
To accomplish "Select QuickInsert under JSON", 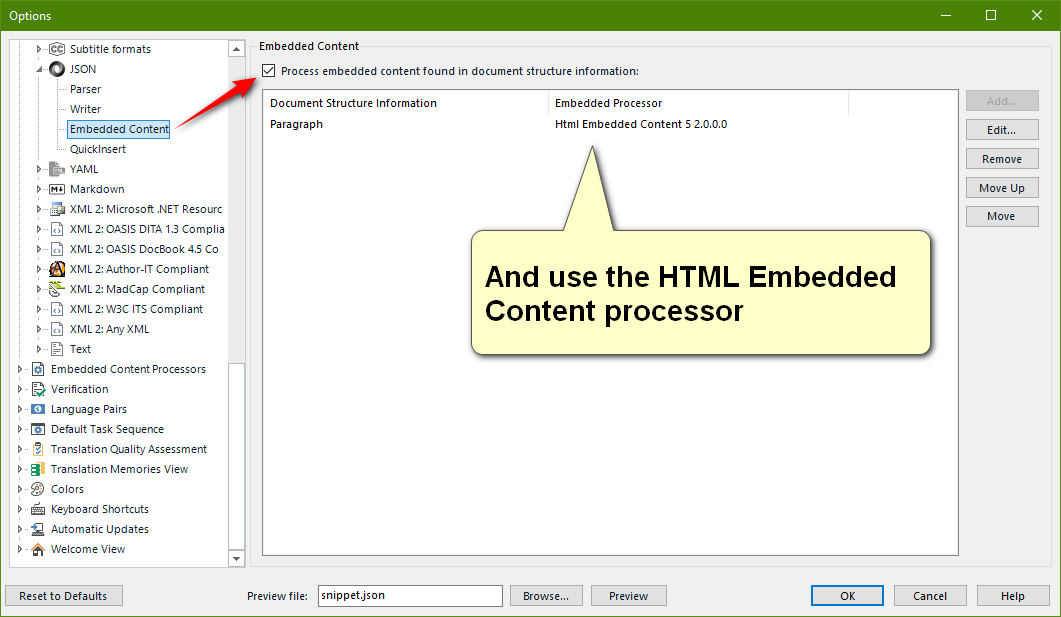I will pos(97,149).
